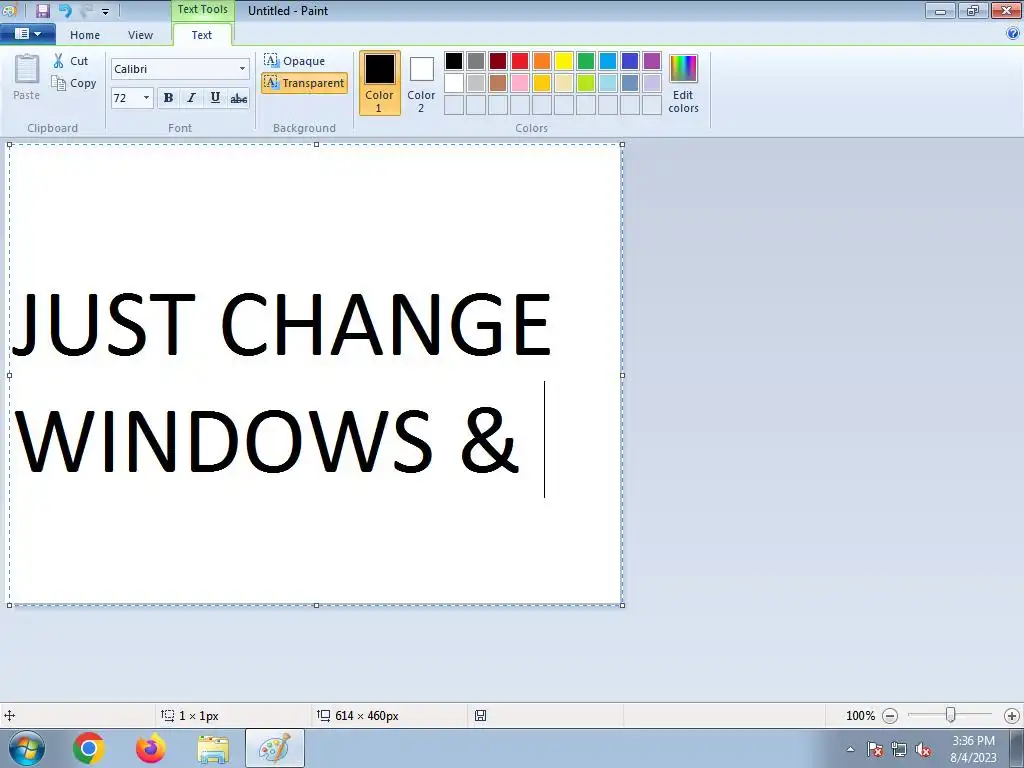Click the Paste clipboard button
This screenshot has height=768, width=1024.
27,77
